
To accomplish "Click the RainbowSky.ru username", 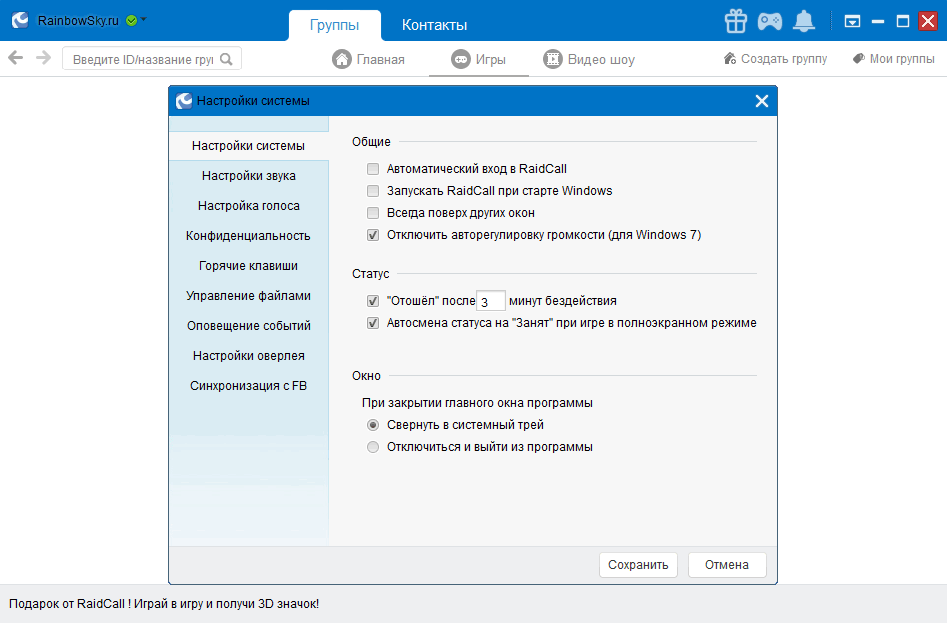I will click(x=78, y=21).
